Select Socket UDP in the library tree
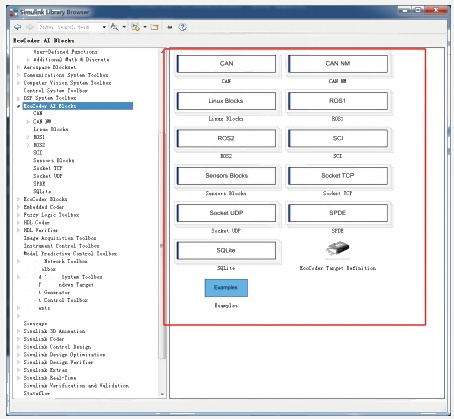The image size is (454, 419). [48, 176]
